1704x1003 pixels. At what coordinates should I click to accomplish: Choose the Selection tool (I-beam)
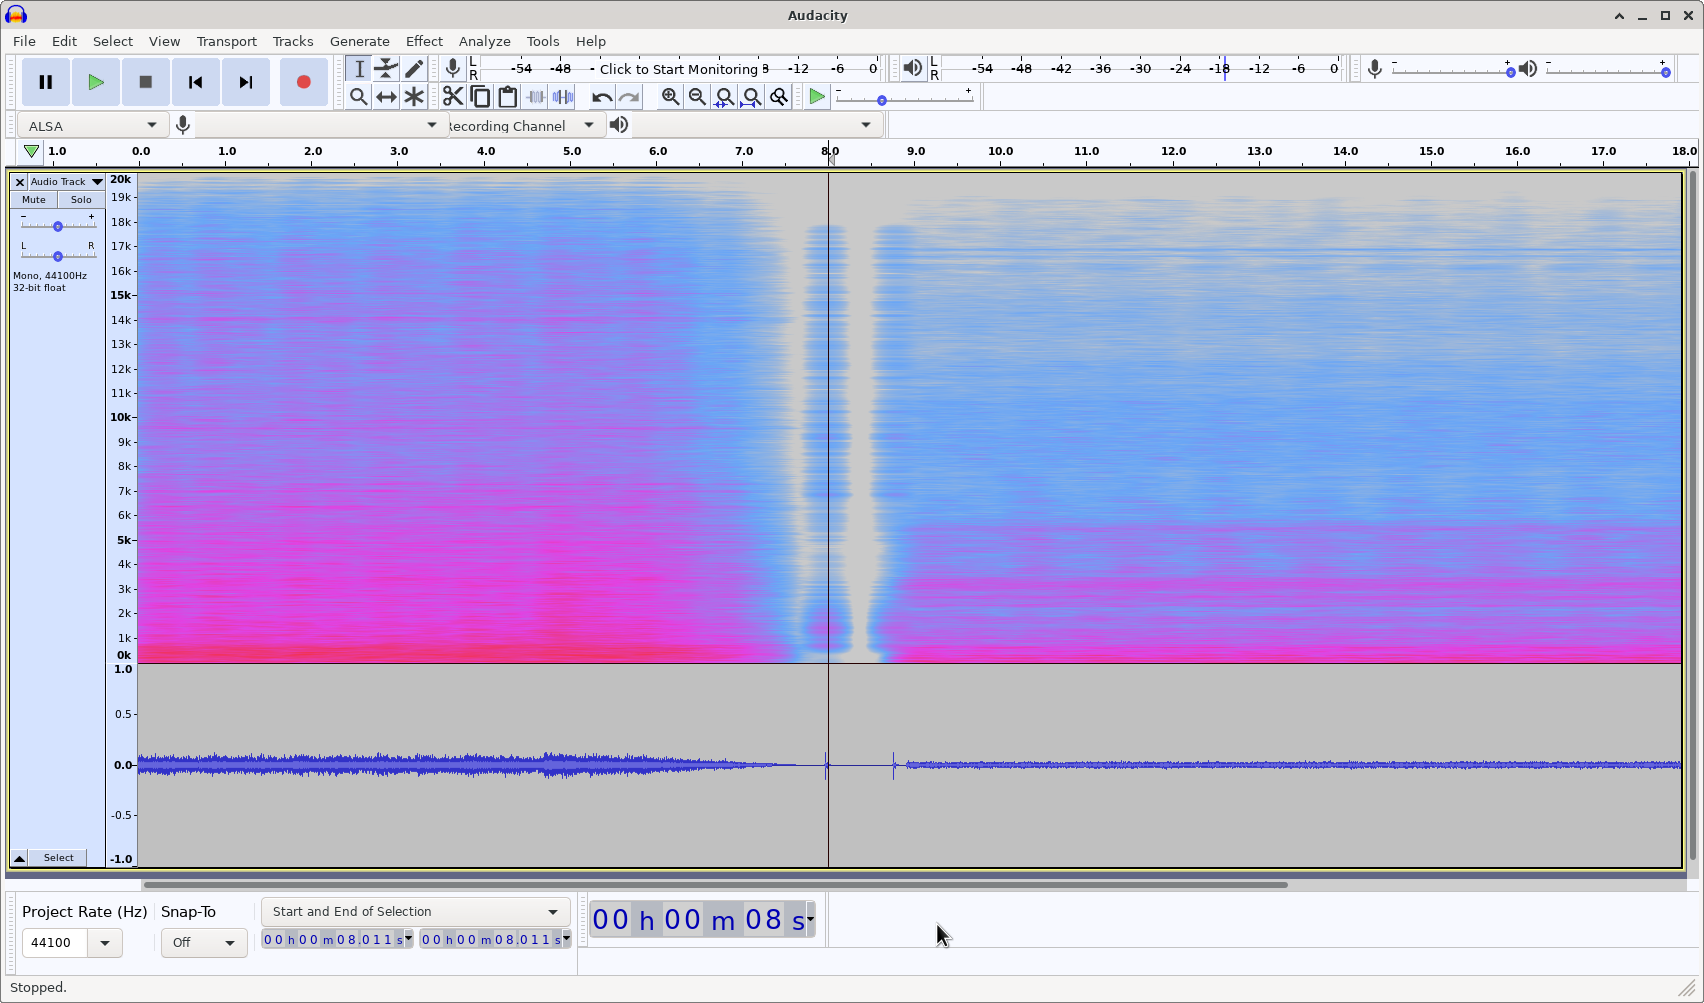coord(359,69)
